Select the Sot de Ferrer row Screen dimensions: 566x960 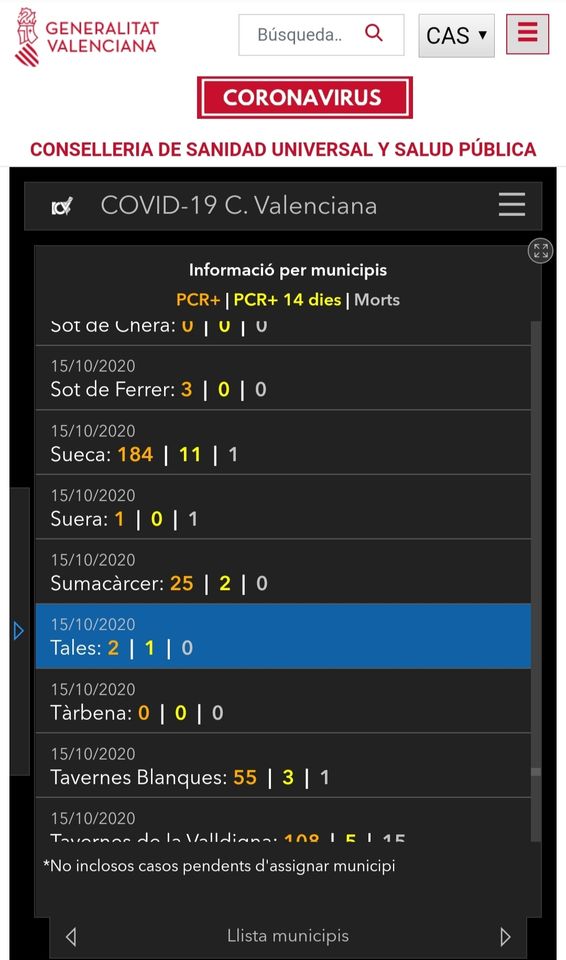click(x=283, y=378)
